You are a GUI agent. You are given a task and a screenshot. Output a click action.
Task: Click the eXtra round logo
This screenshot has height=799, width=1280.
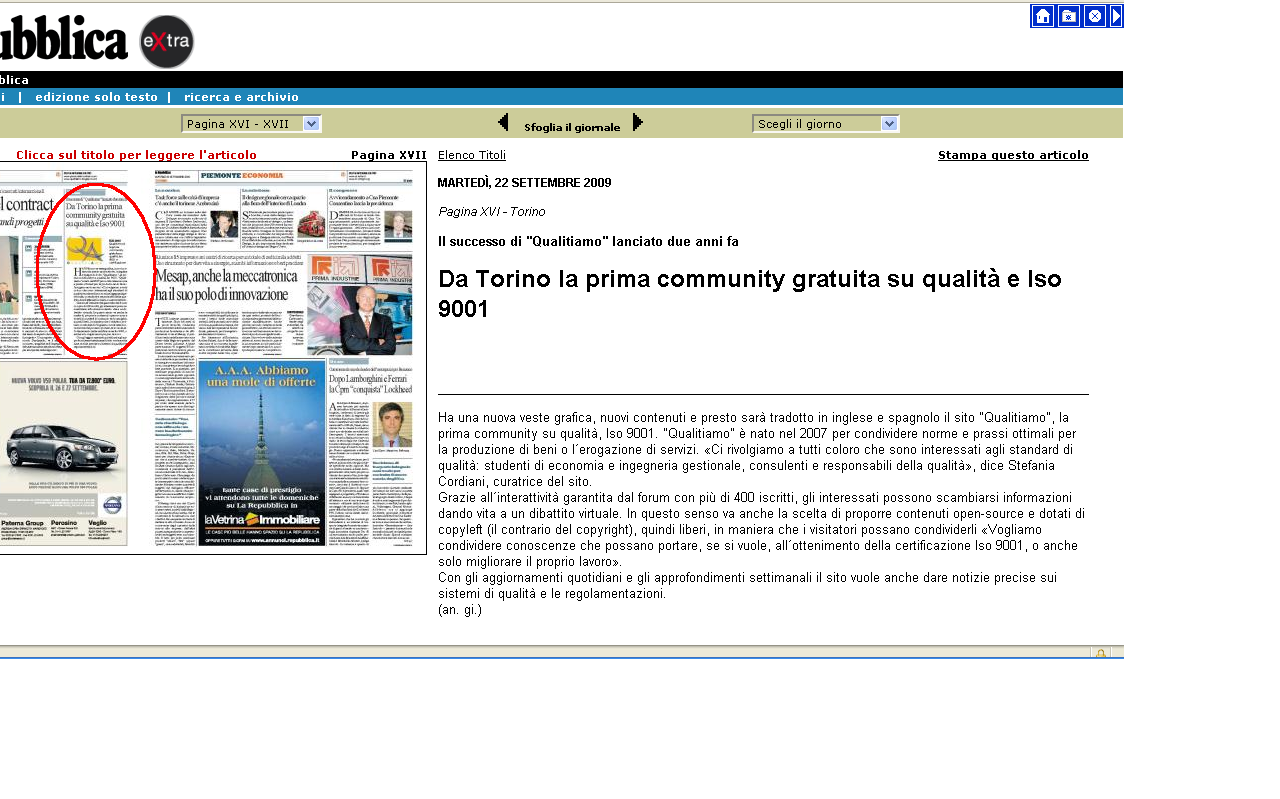coord(167,42)
